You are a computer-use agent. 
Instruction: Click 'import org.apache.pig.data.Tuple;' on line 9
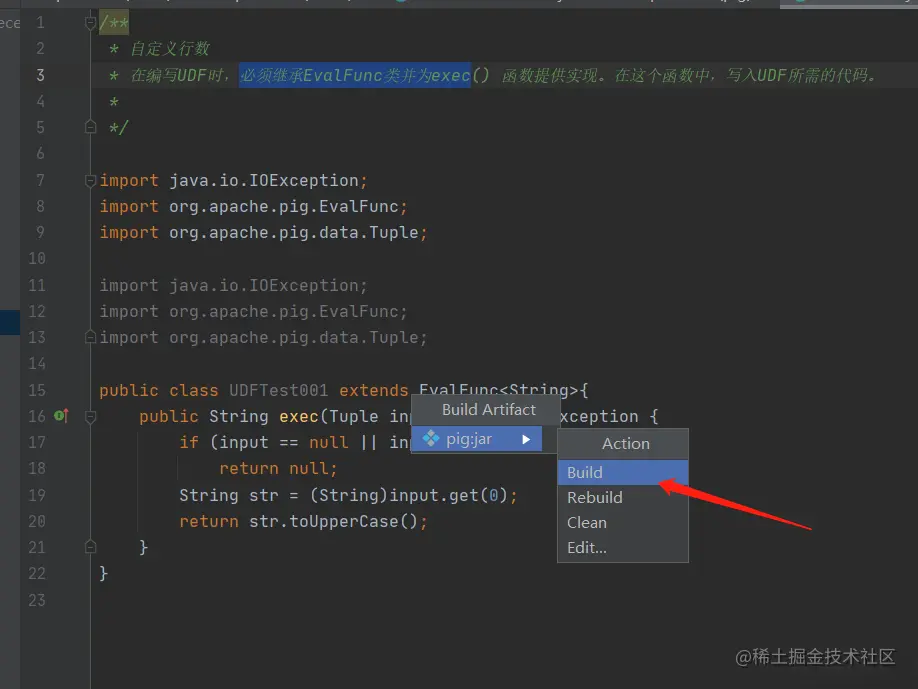pos(263,232)
